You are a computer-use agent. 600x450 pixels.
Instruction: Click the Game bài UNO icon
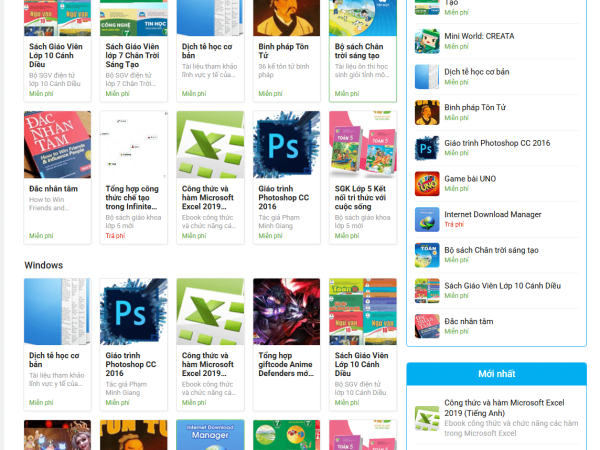tap(428, 183)
